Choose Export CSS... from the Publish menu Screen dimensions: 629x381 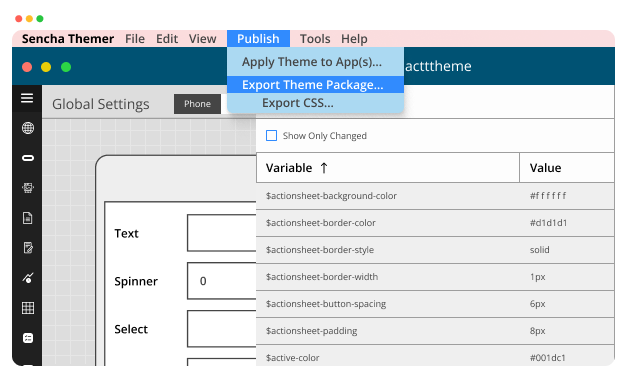[315, 103]
